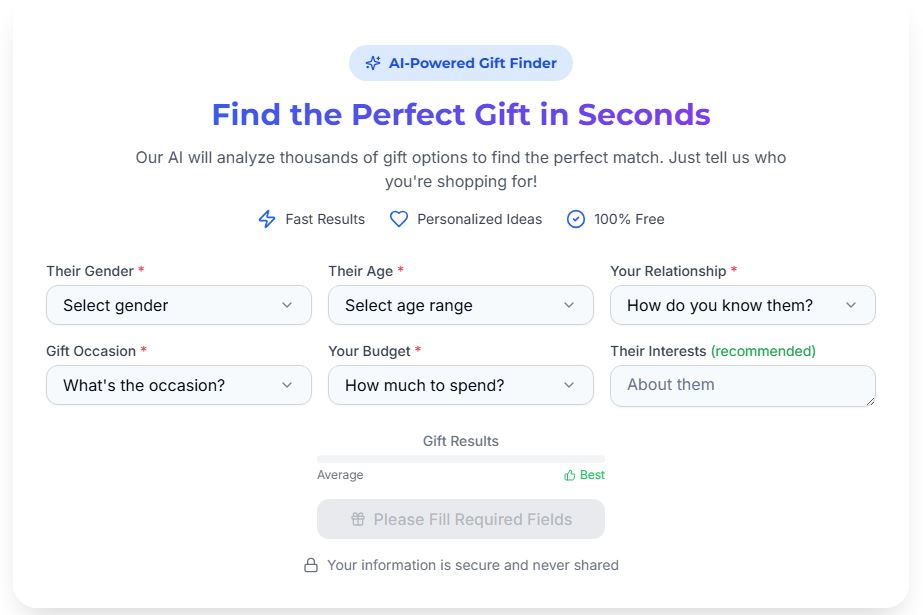
Task: Click the resize handle of interests textarea
Action: pyautogui.click(x=870, y=401)
